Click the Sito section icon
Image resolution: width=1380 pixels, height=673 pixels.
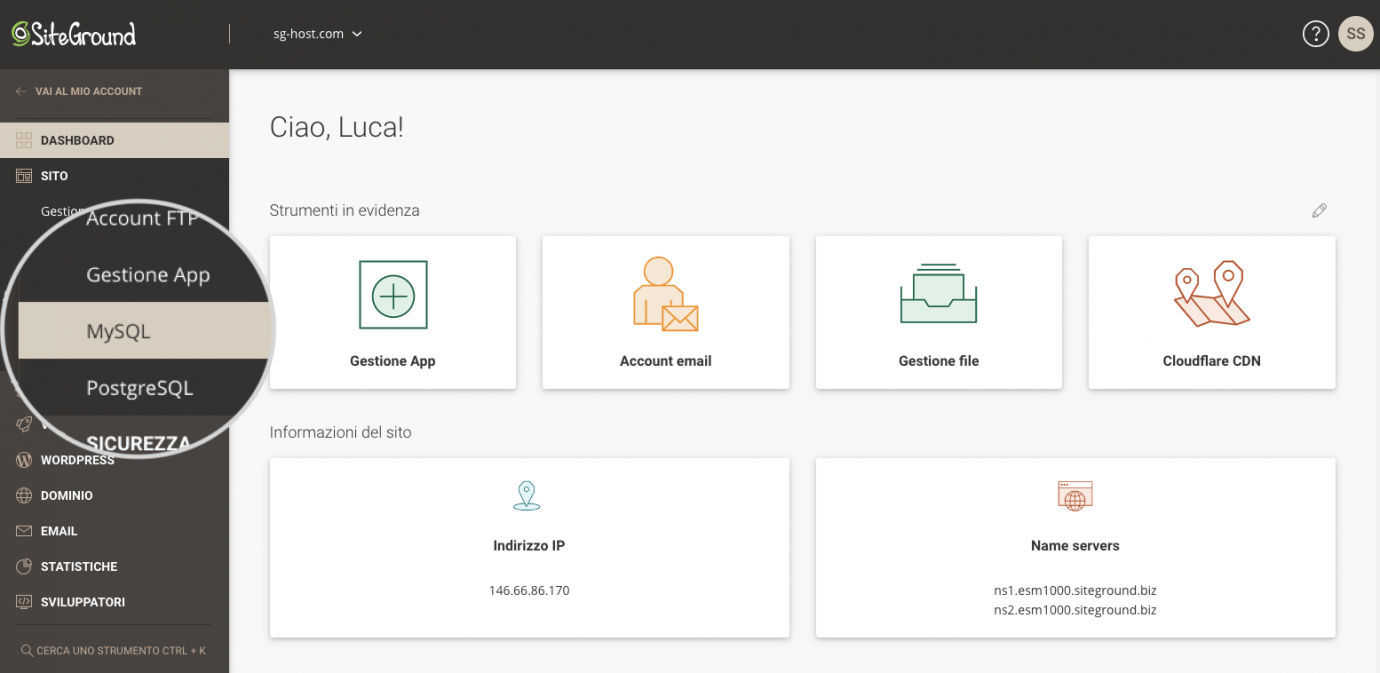tap(24, 176)
